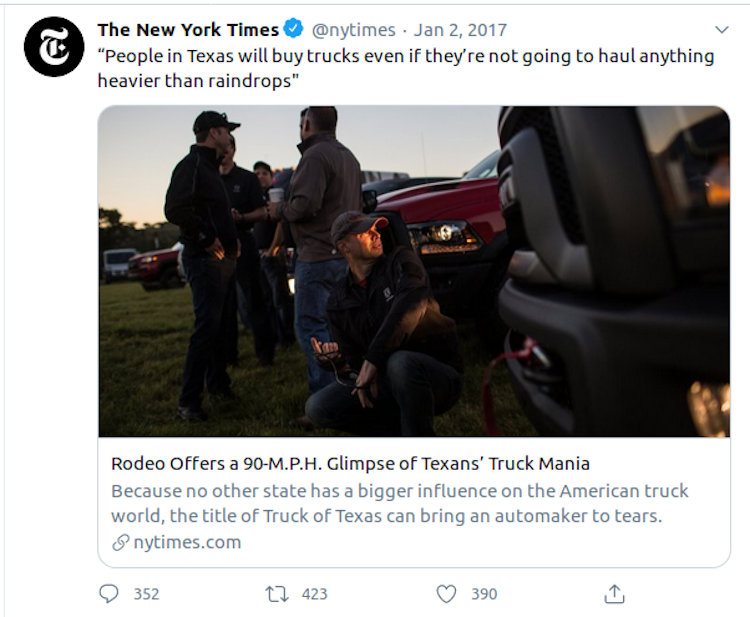
Task: Like the tweet with the heart icon
Action: [446, 594]
